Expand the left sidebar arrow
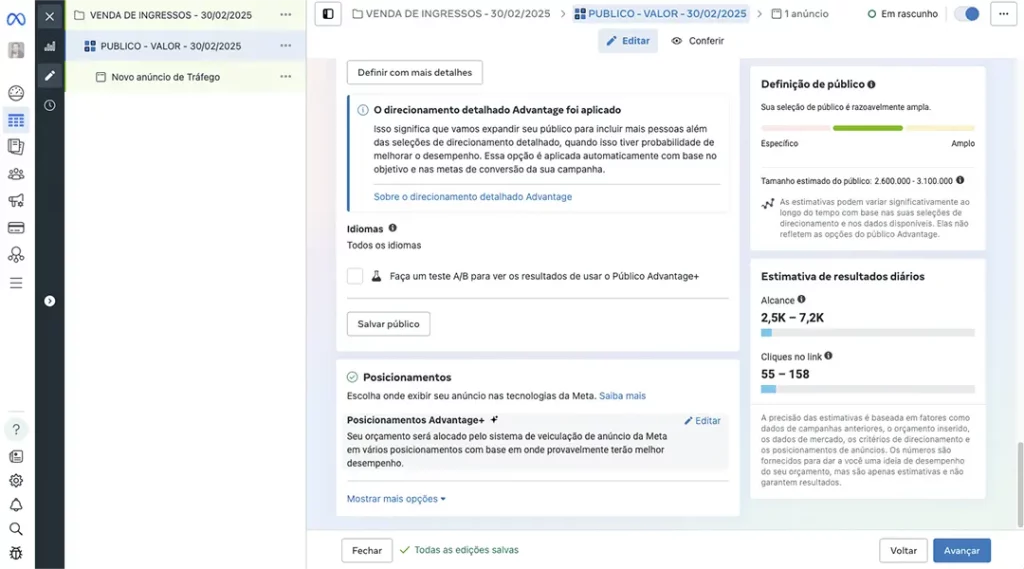This screenshot has height=569, width=1024. point(50,301)
